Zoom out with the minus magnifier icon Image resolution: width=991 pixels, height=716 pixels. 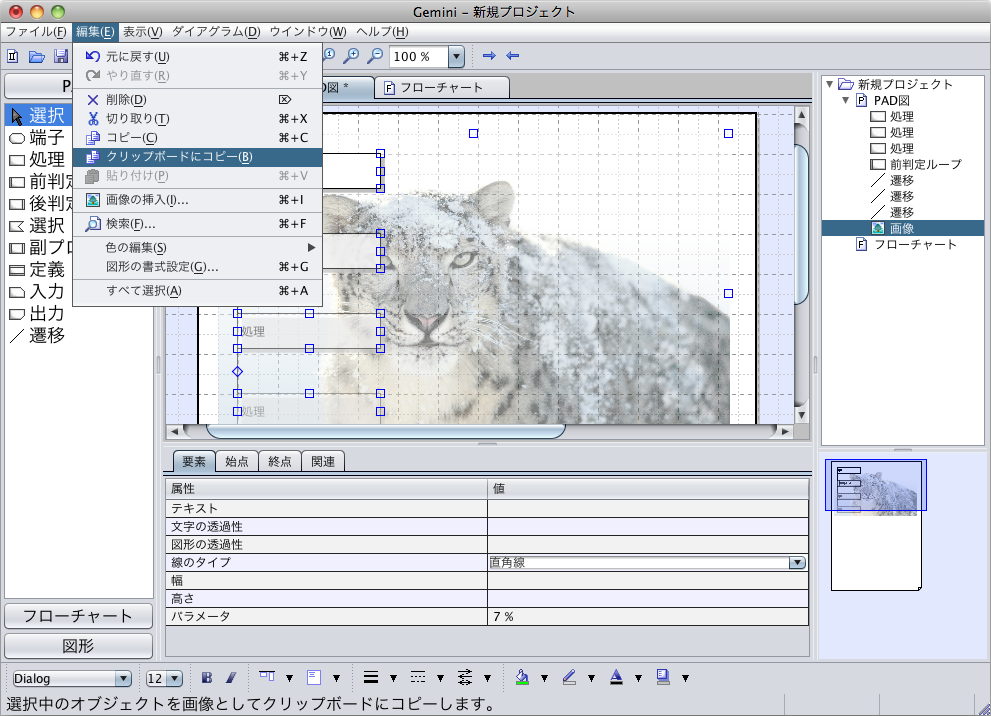tap(375, 56)
